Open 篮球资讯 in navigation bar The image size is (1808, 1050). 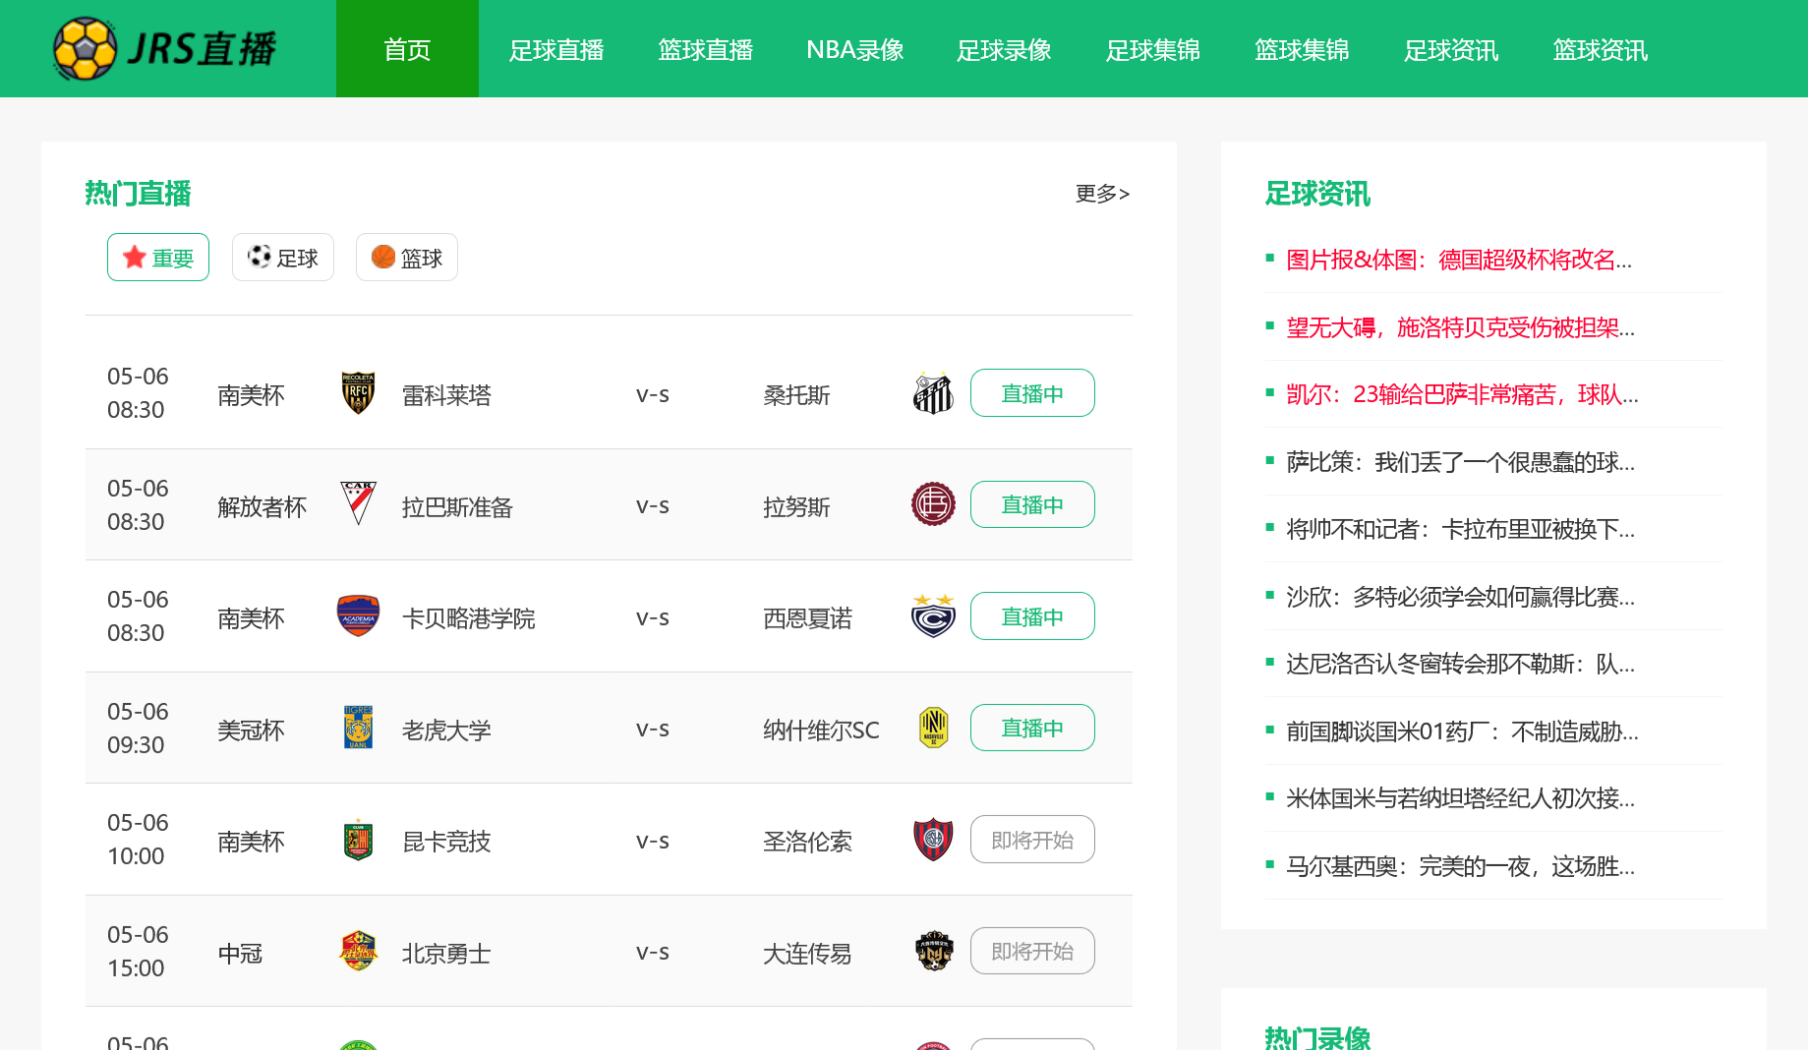[1600, 49]
